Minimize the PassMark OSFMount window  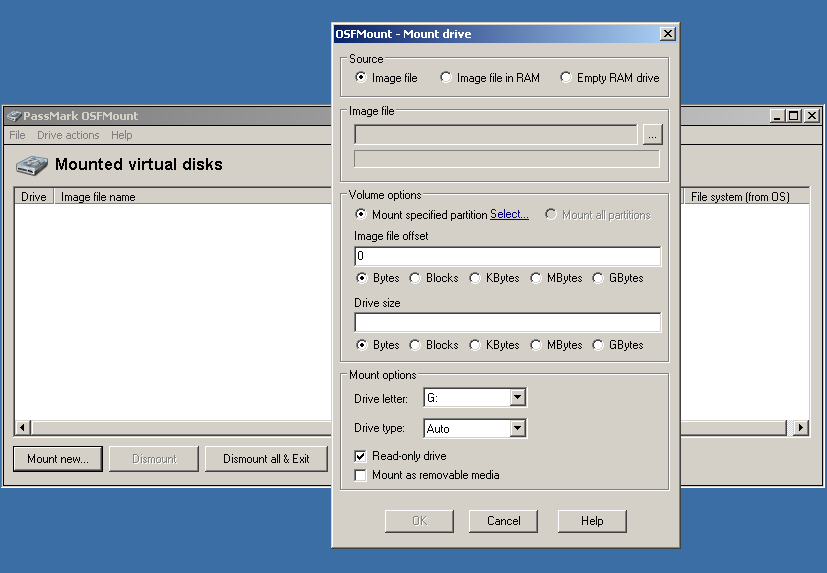click(x=777, y=116)
